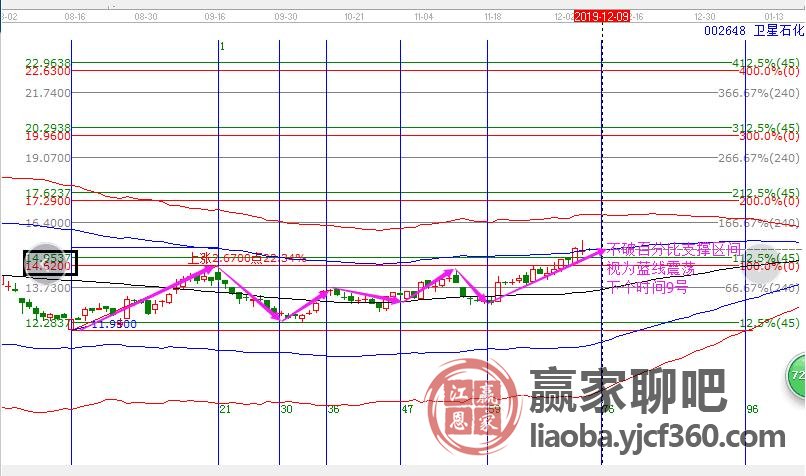Select the 视为蓝线震荡 annotation text

click(x=651, y=268)
